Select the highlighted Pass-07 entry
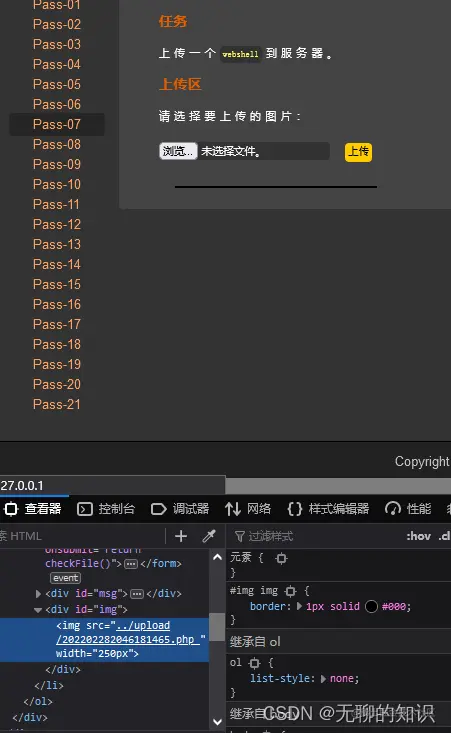 57,124
